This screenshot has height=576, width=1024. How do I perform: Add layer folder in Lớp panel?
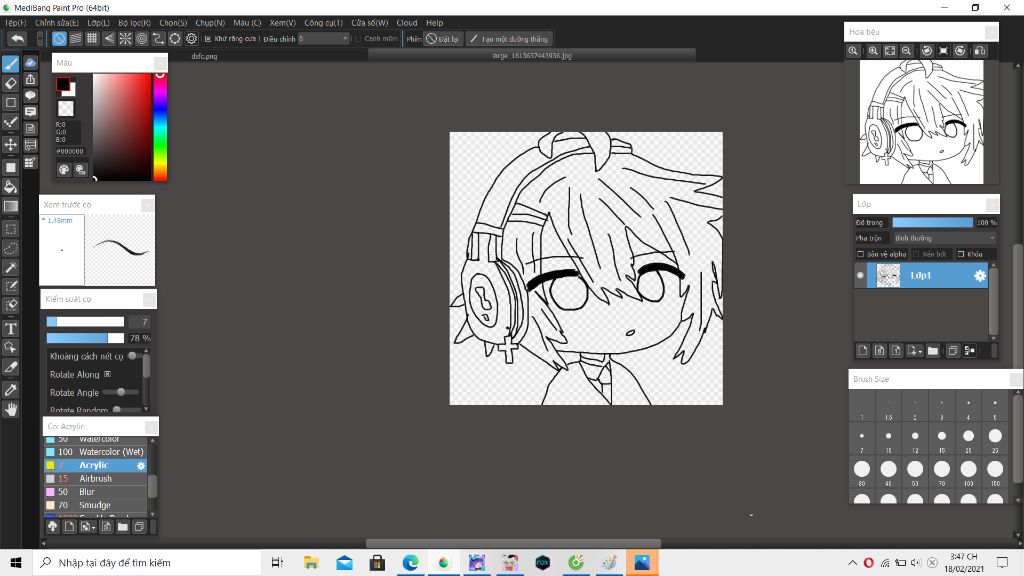pyautogui.click(x=933, y=351)
